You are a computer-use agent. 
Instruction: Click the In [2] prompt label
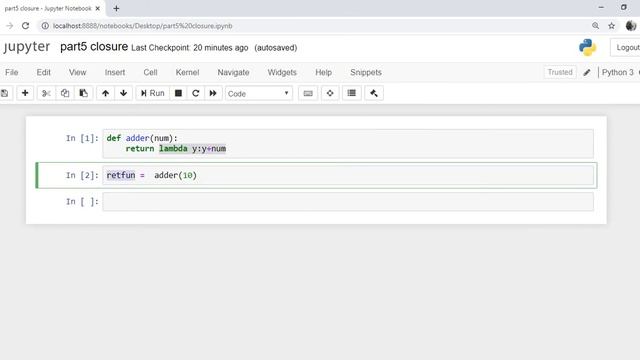coord(82,176)
